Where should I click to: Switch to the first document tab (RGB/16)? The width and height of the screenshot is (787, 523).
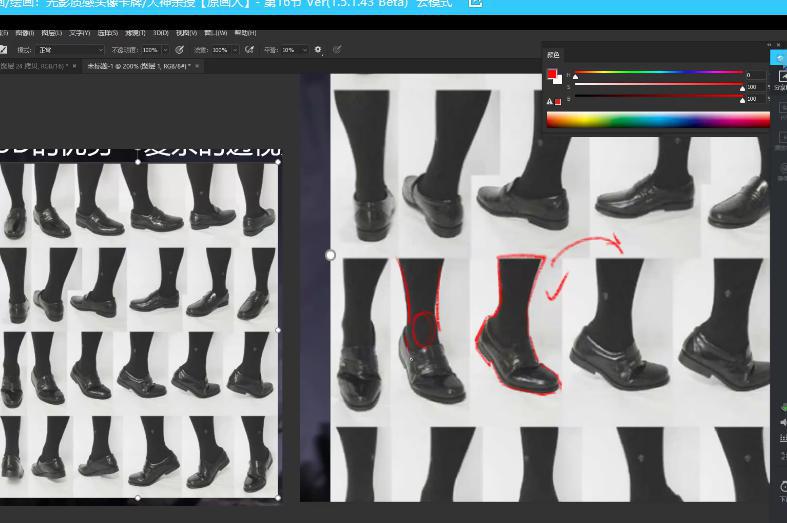pyautogui.click(x=34, y=66)
